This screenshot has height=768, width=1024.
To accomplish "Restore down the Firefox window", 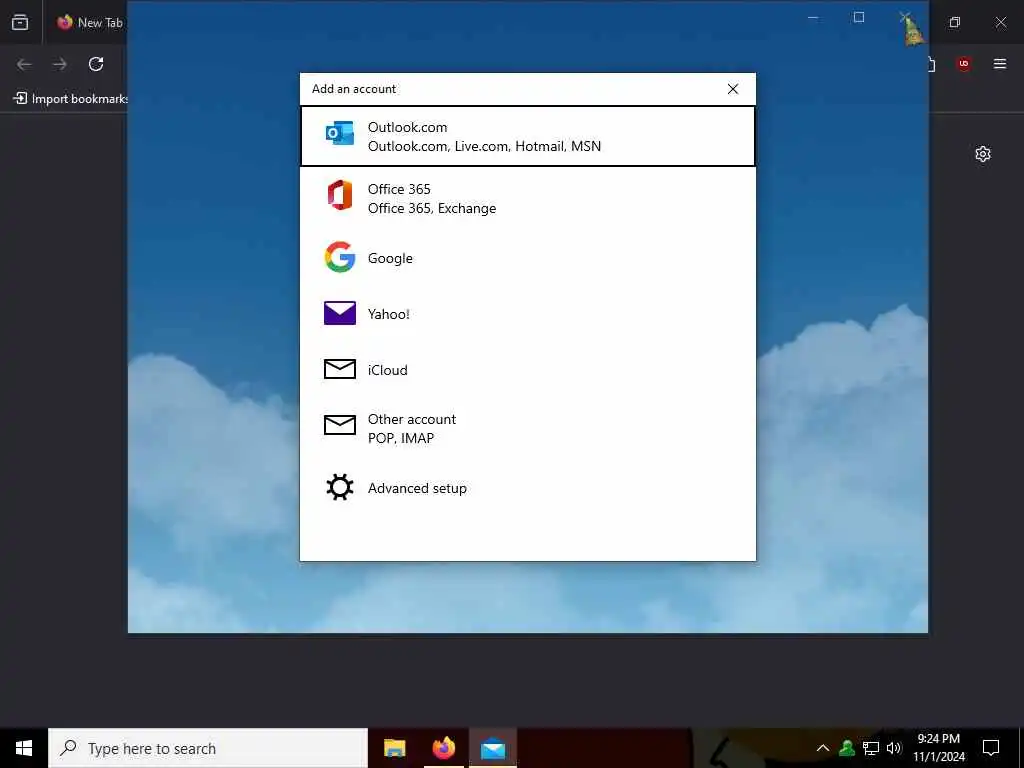I will [x=954, y=22].
